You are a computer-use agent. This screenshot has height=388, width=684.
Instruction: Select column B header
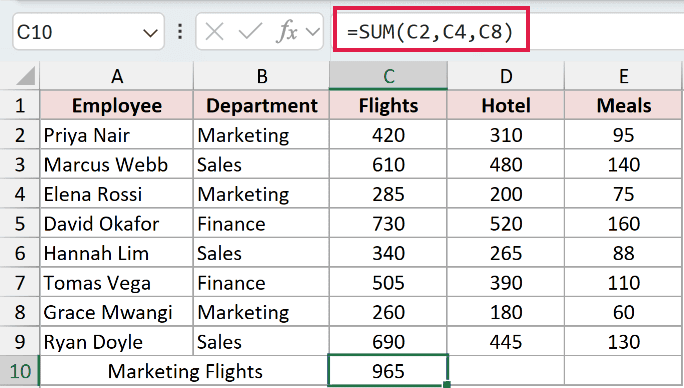tap(261, 76)
